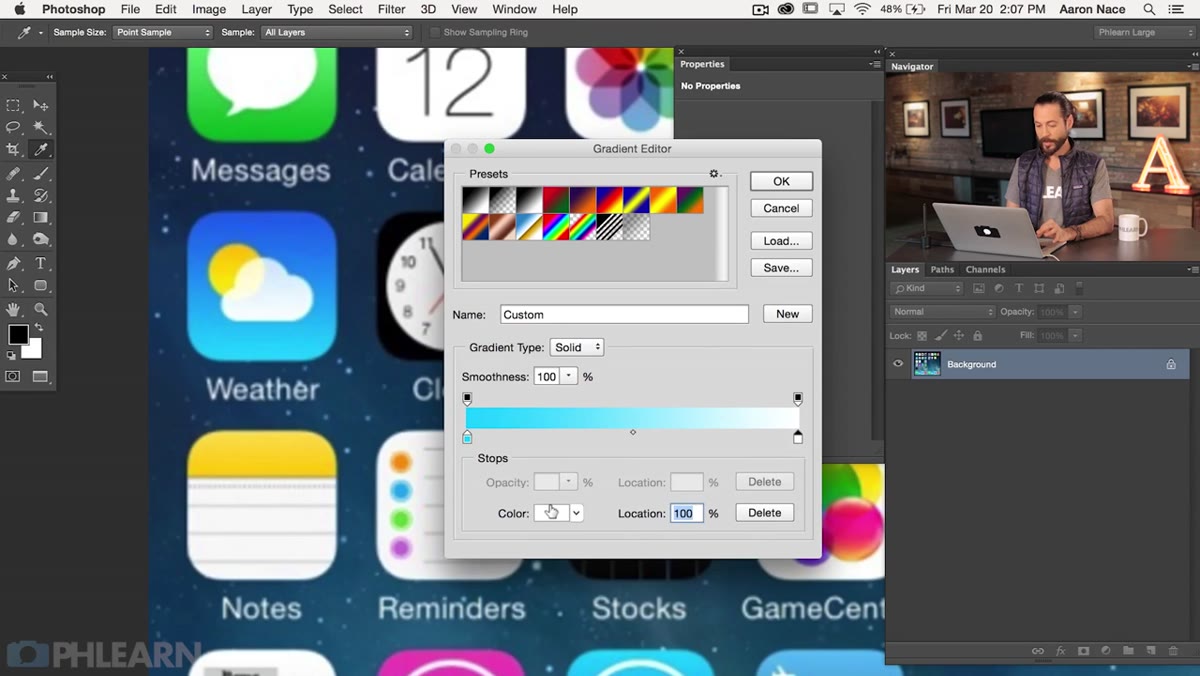Filter layers by type layers
1200x676 pixels.
(1019, 288)
